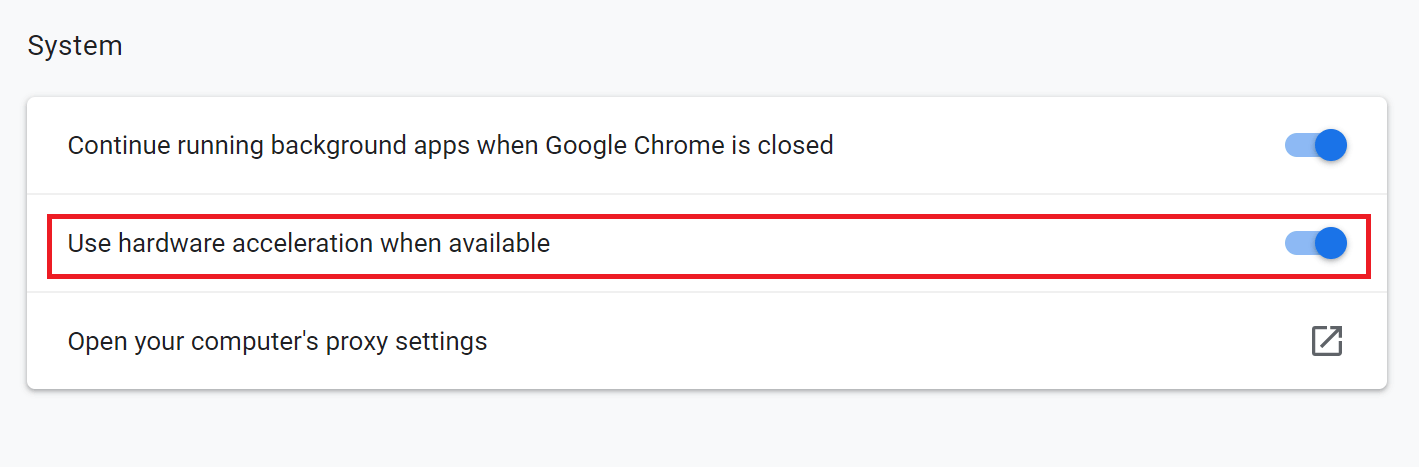Viewport: 1419px width, 467px height.
Task: Click empty space inside the hardware acceleration row
Action: coord(900,243)
